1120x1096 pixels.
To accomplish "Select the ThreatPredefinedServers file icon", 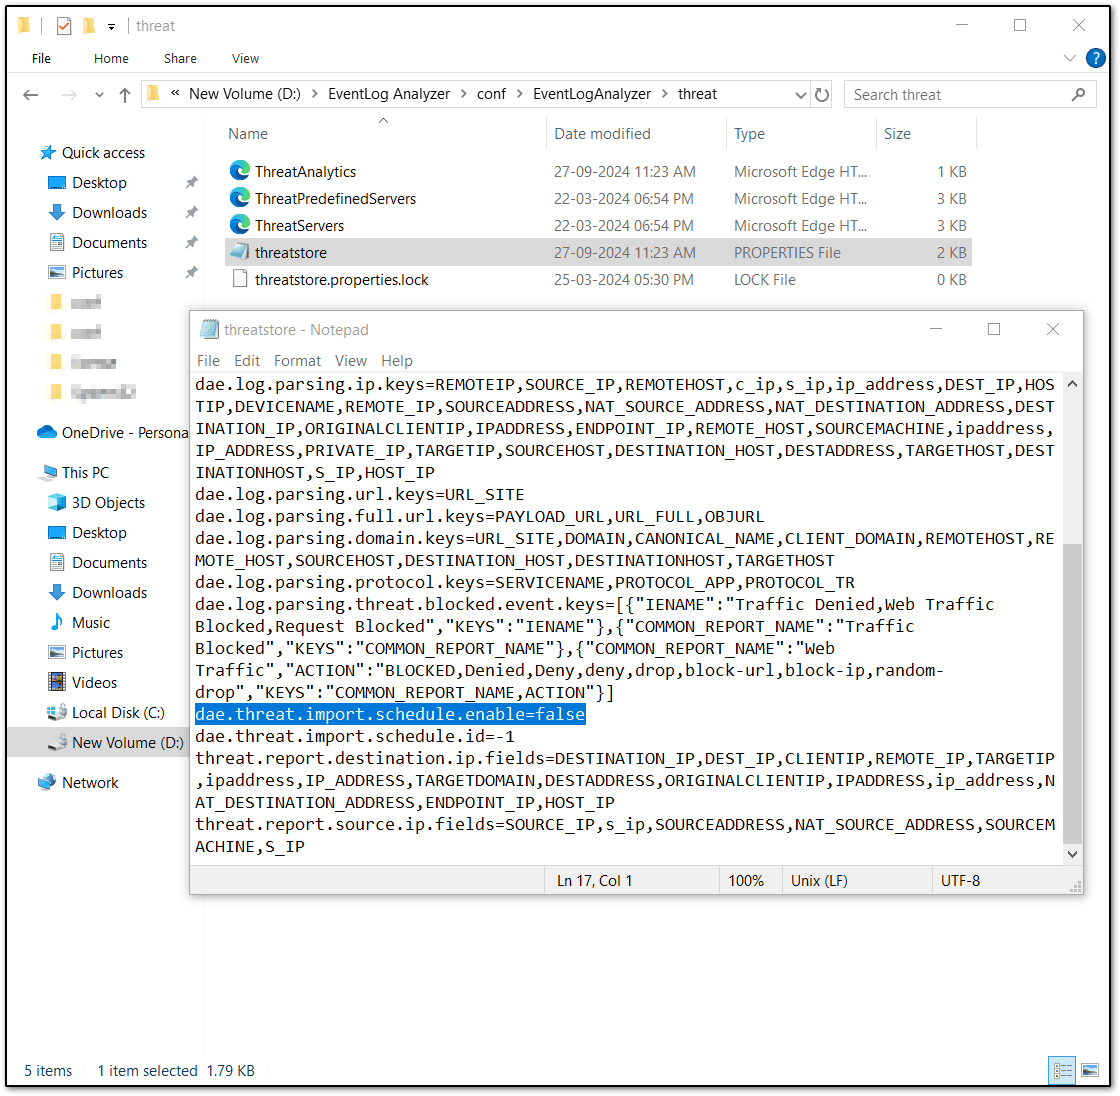I will (x=240, y=198).
